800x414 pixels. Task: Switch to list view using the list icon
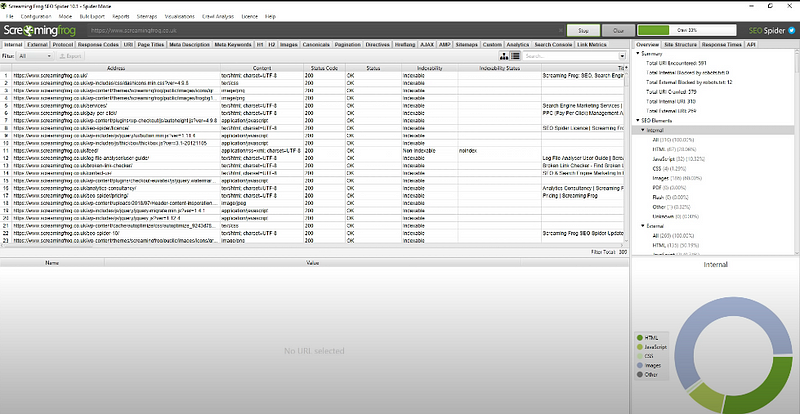(515, 56)
